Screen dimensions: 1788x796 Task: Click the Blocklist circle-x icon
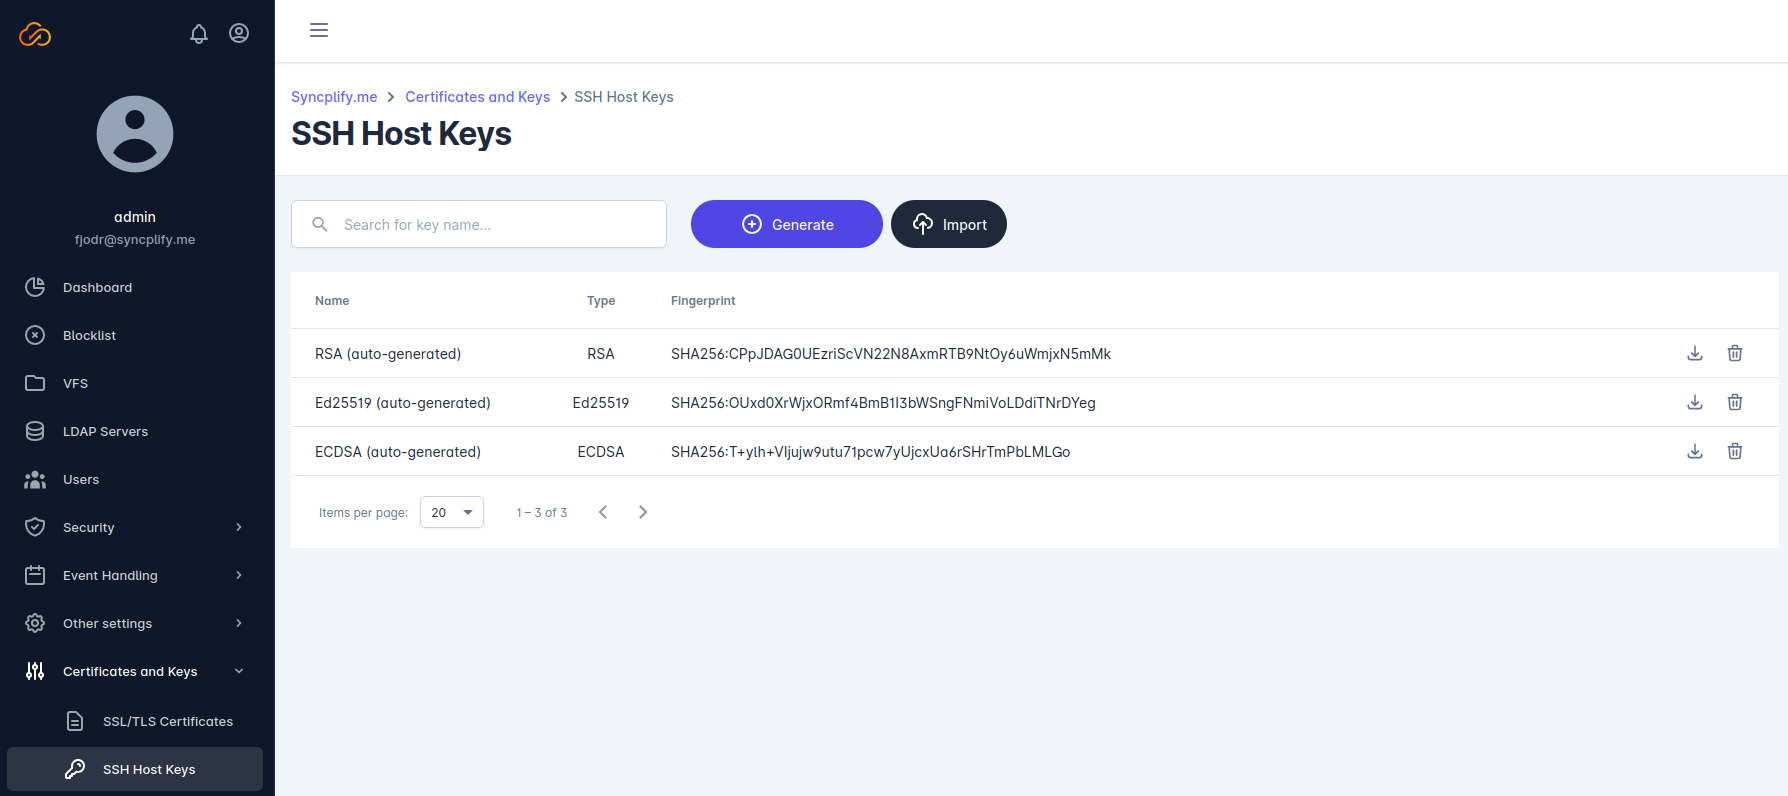tap(35, 335)
